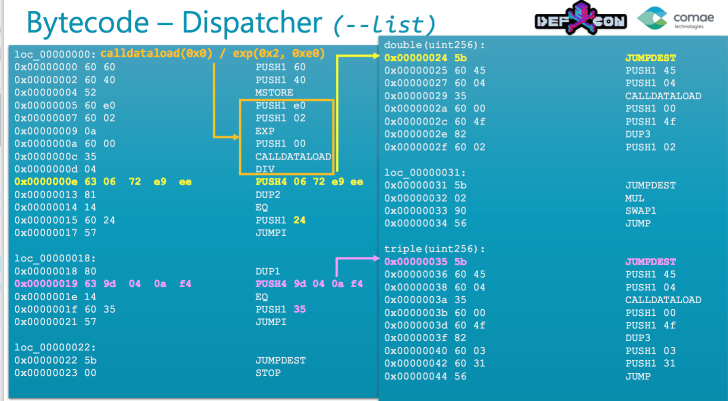Image resolution: width=728 pixels, height=401 pixels.
Task: Select the 'PUSH1 24' jump target instruction
Action: click(280, 220)
